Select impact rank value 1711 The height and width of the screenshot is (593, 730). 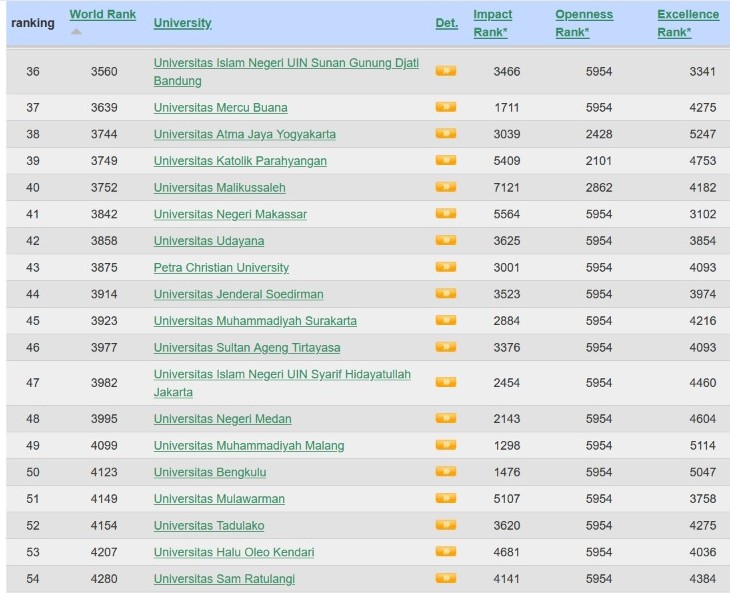pos(507,108)
